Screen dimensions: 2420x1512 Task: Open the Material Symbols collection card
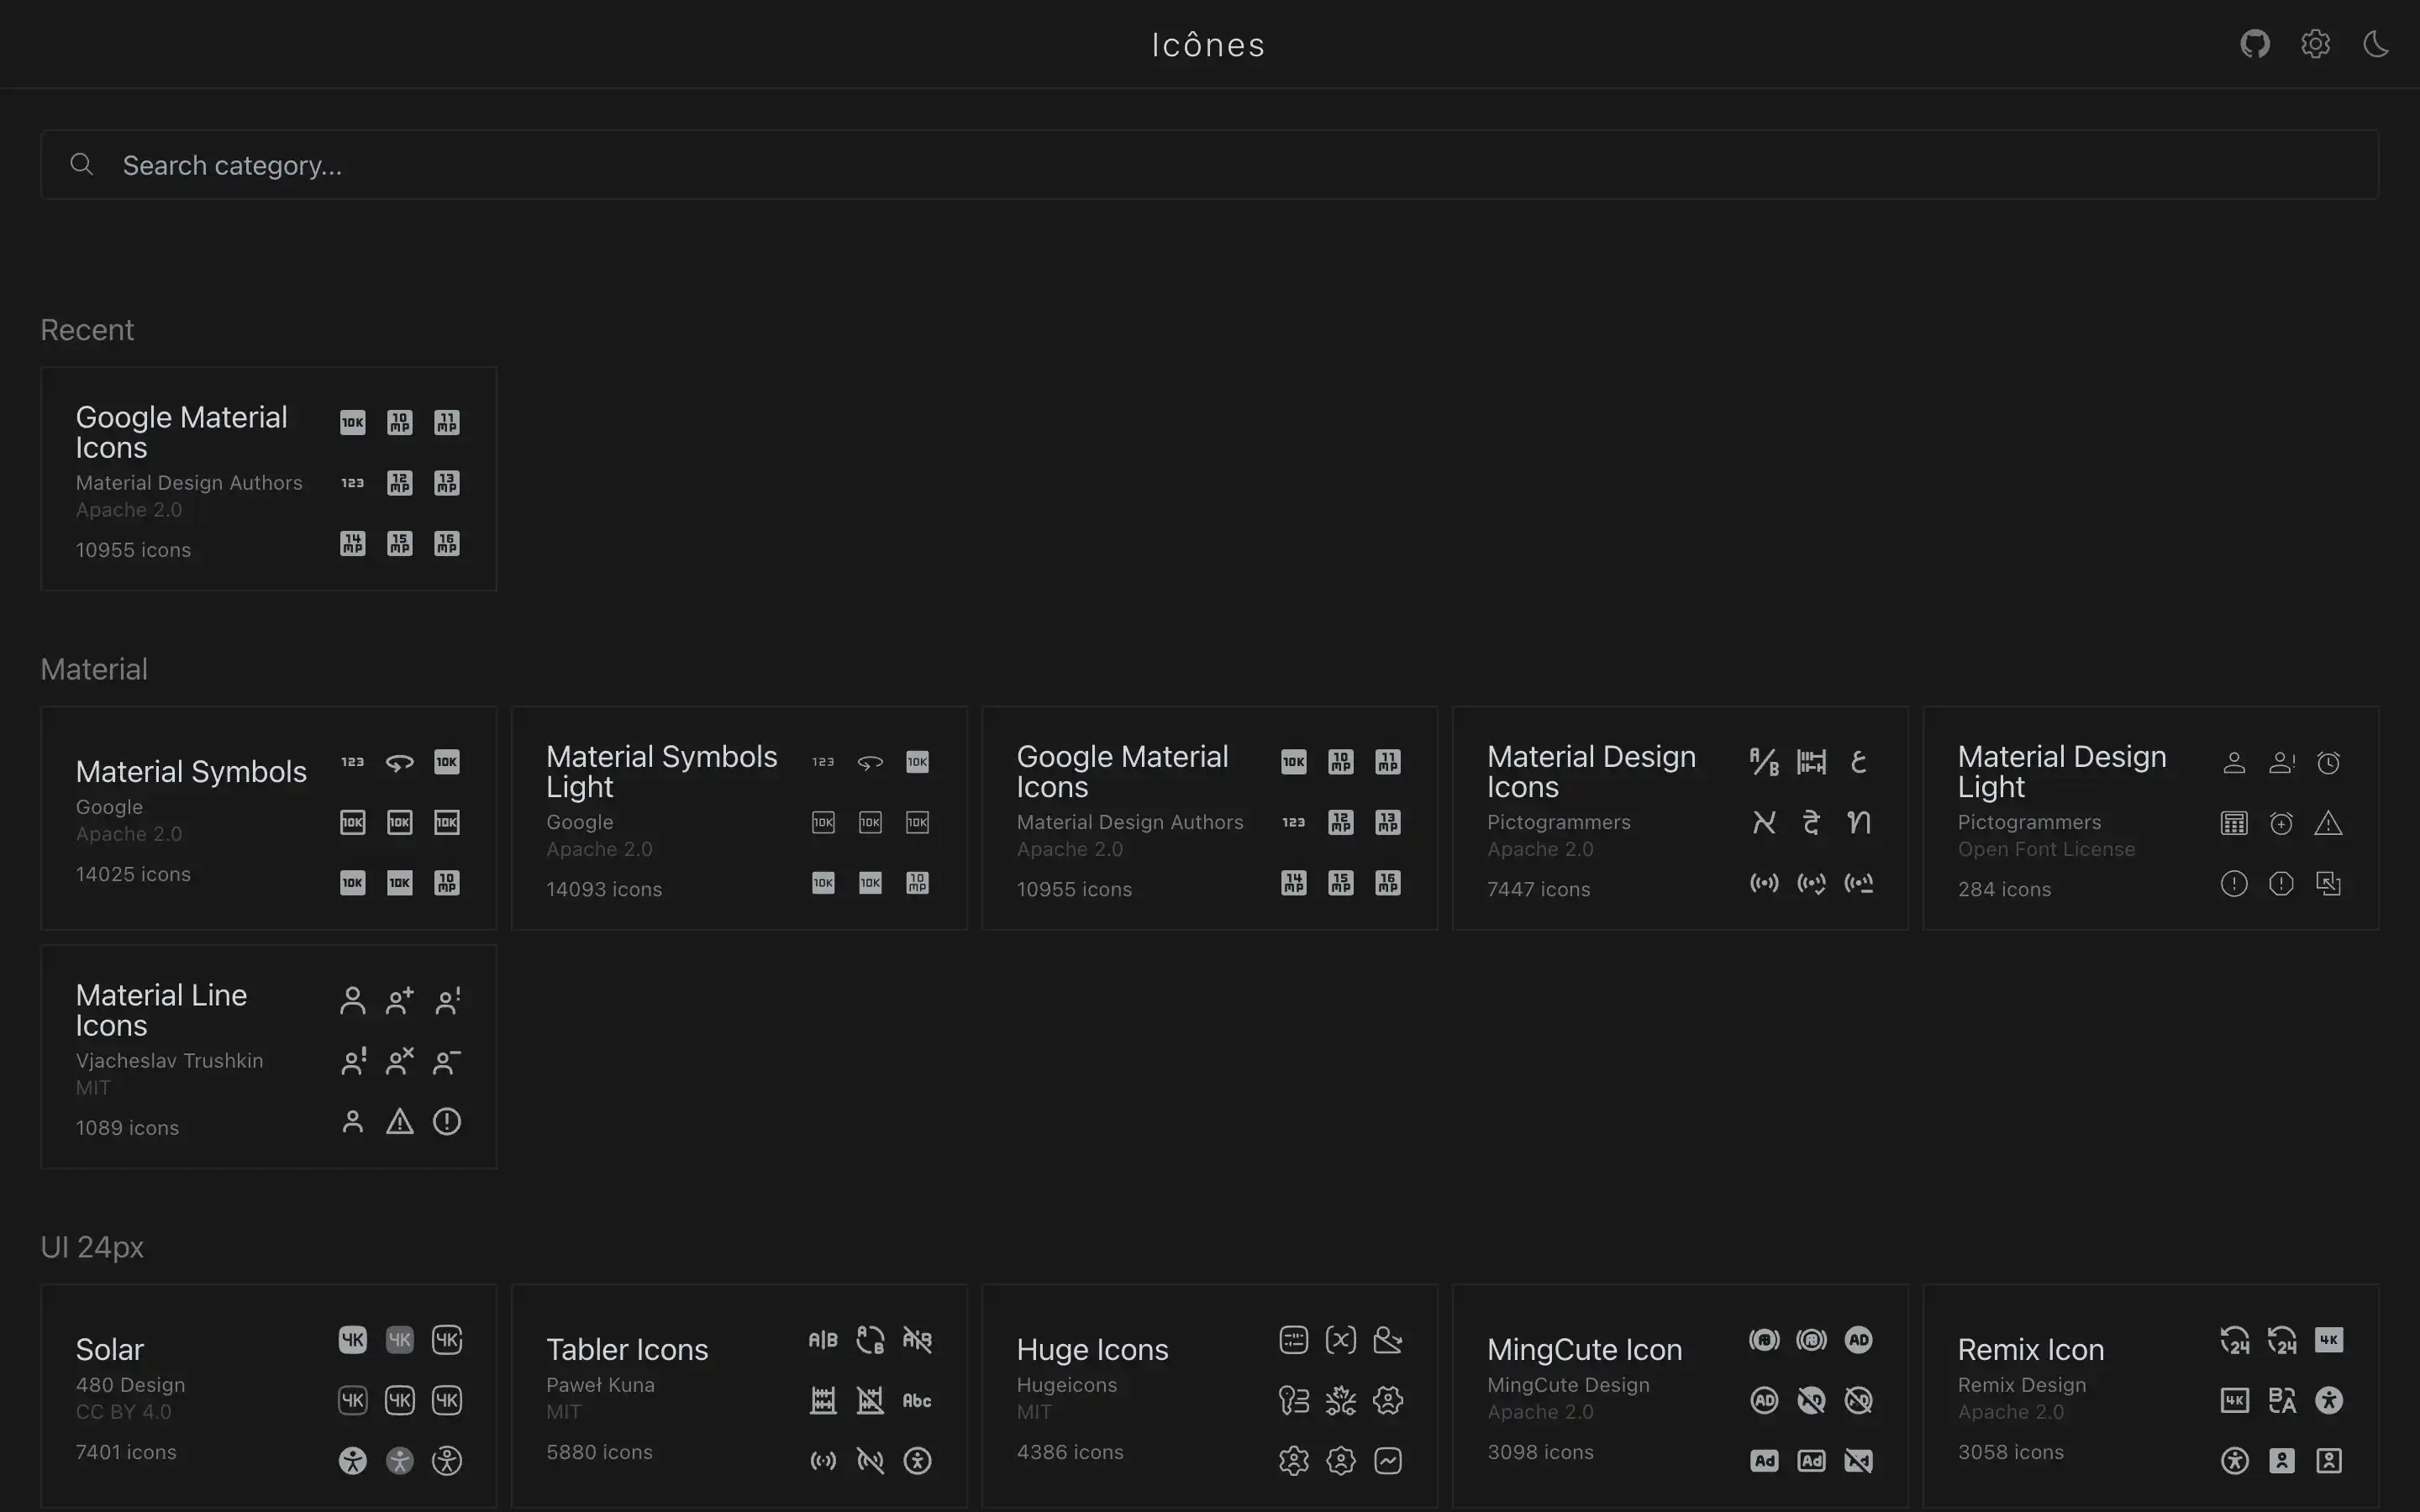269,818
